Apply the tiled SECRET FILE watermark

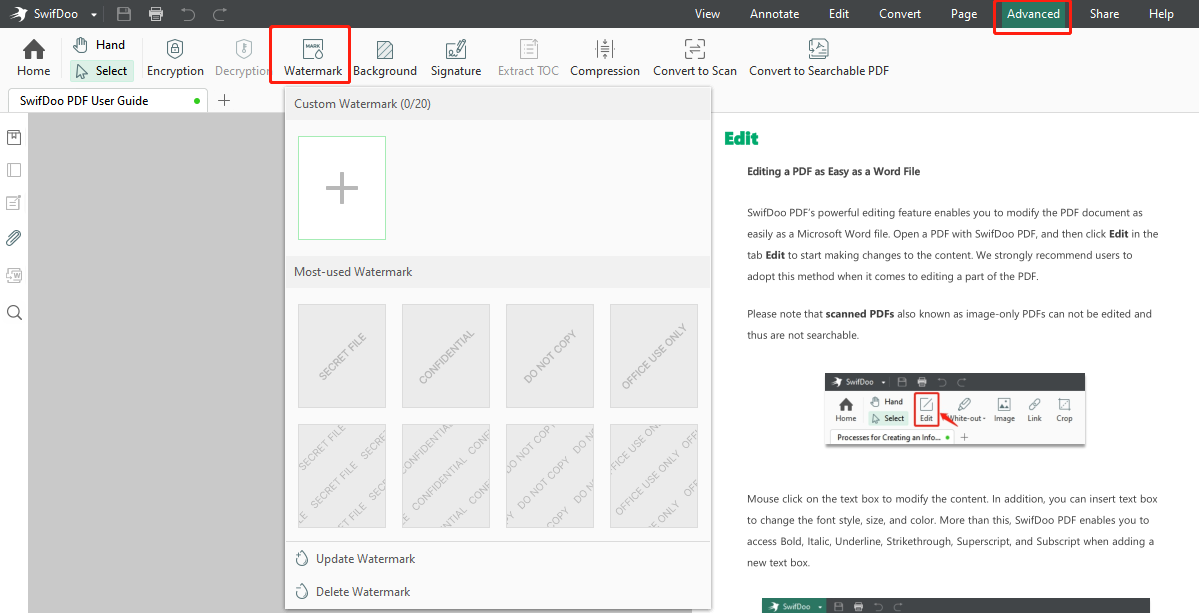(342, 476)
